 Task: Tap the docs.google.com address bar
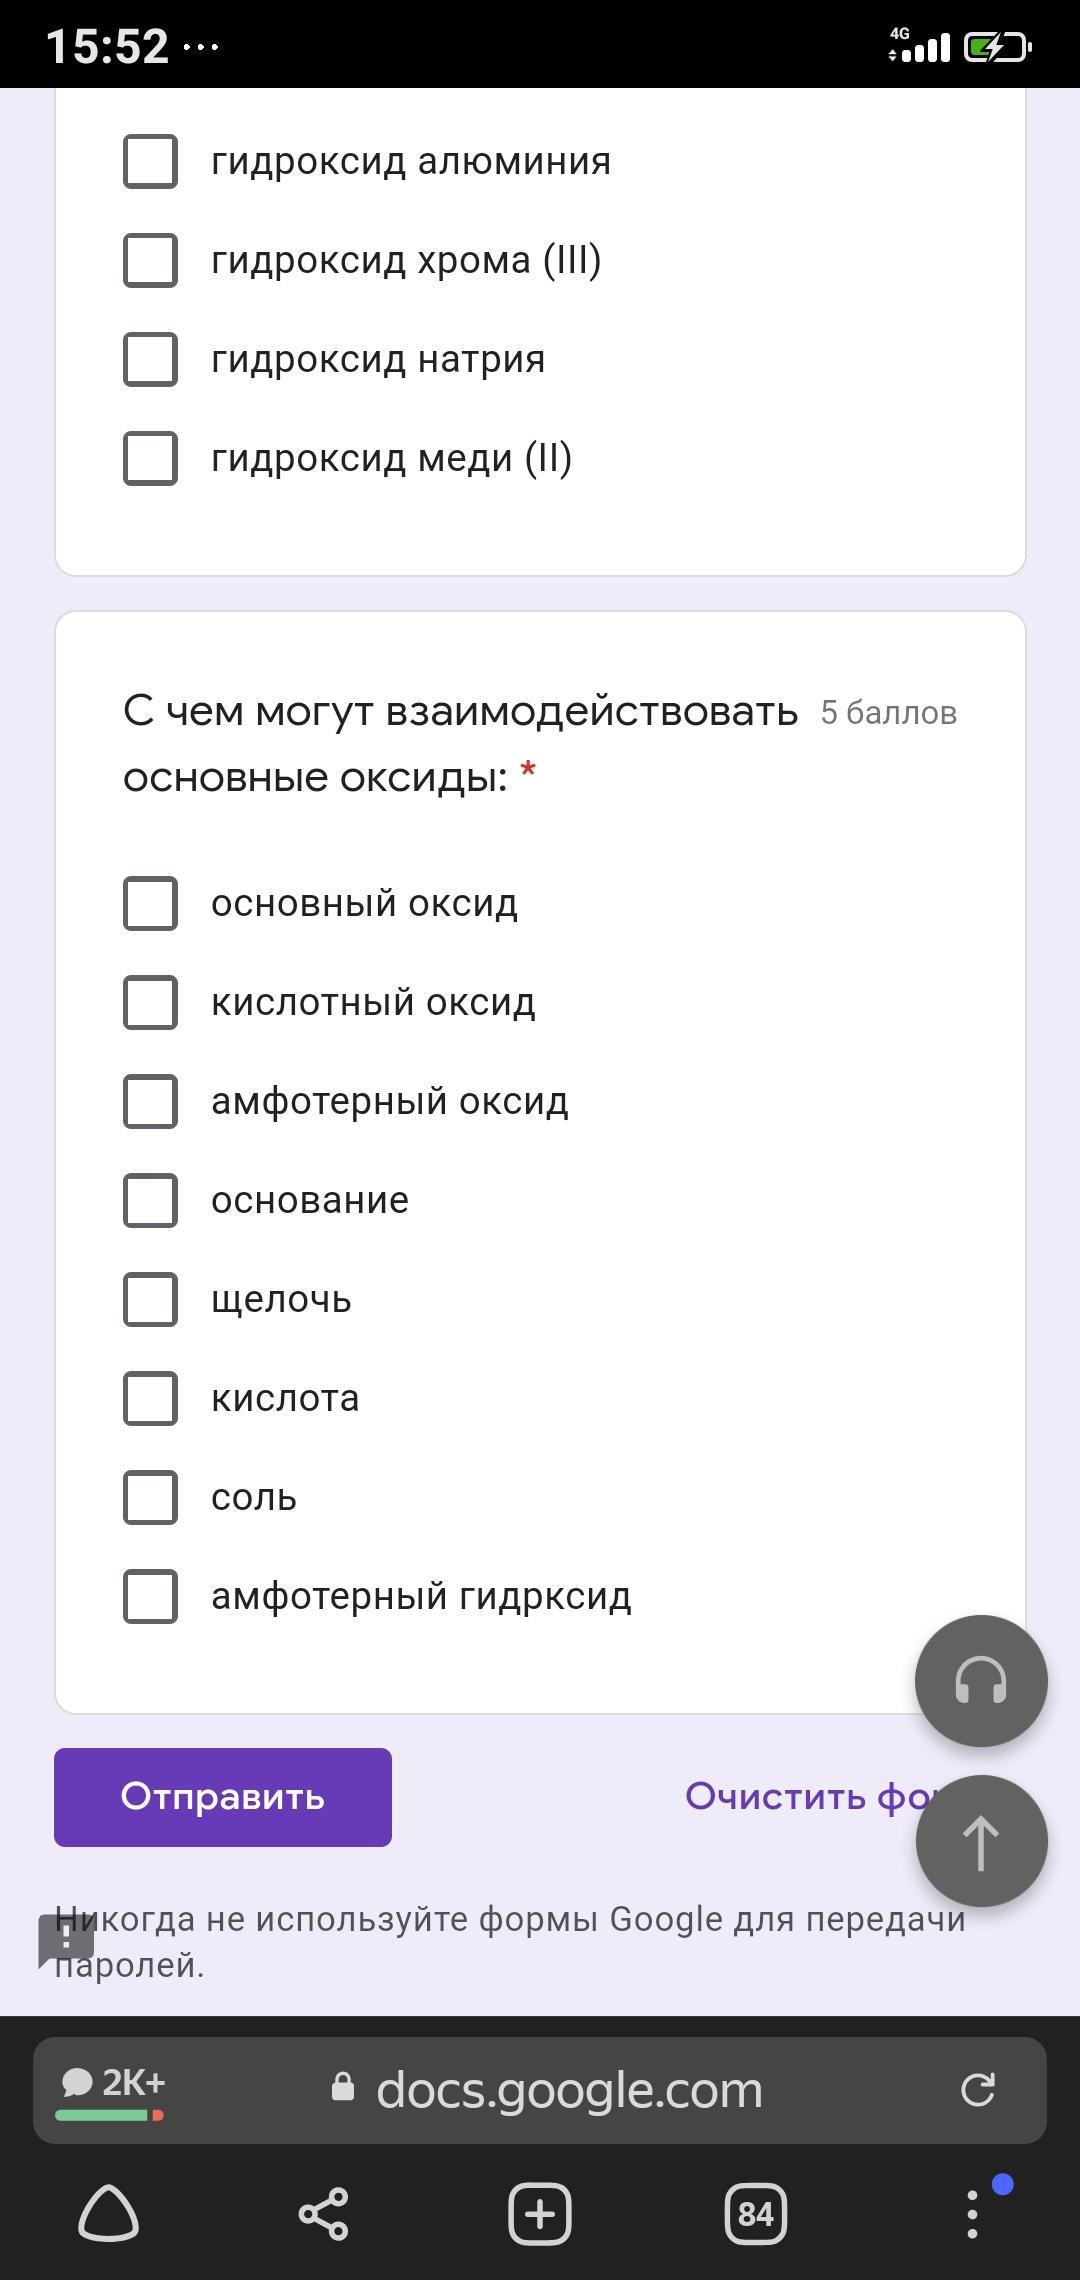tap(568, 2090)
